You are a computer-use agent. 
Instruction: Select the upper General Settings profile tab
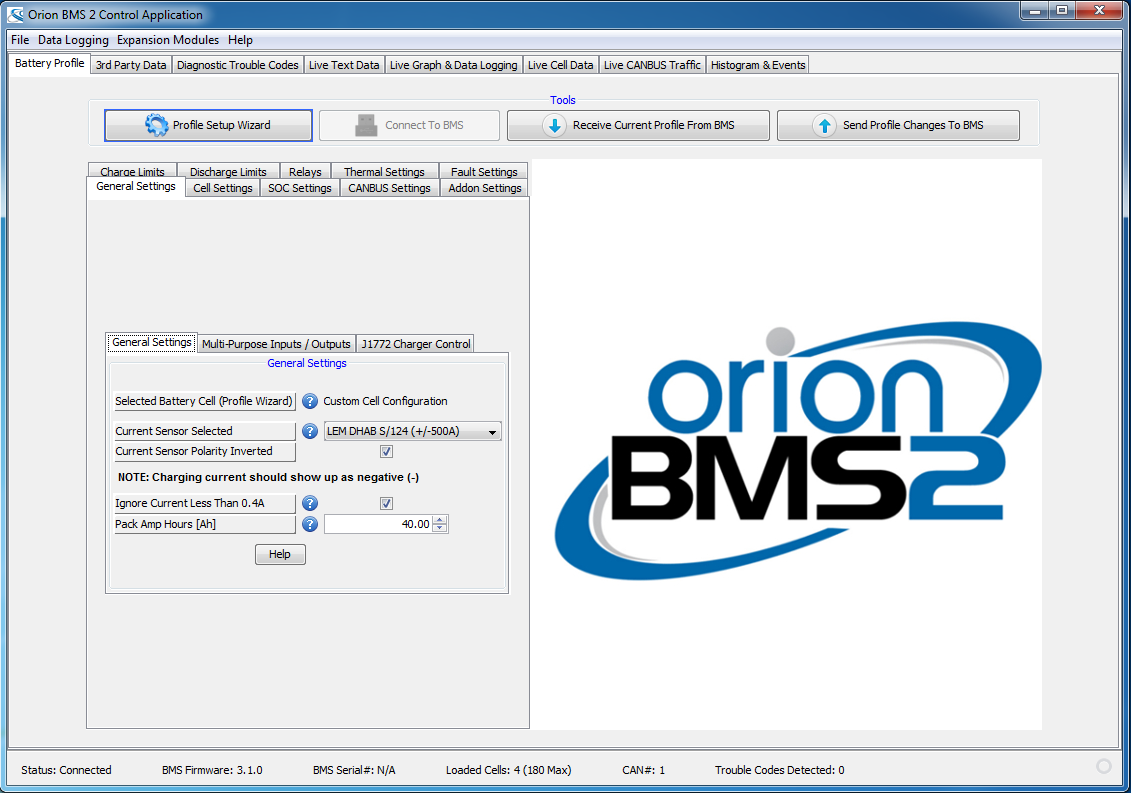pyautogui.click(x=136, y=186)
